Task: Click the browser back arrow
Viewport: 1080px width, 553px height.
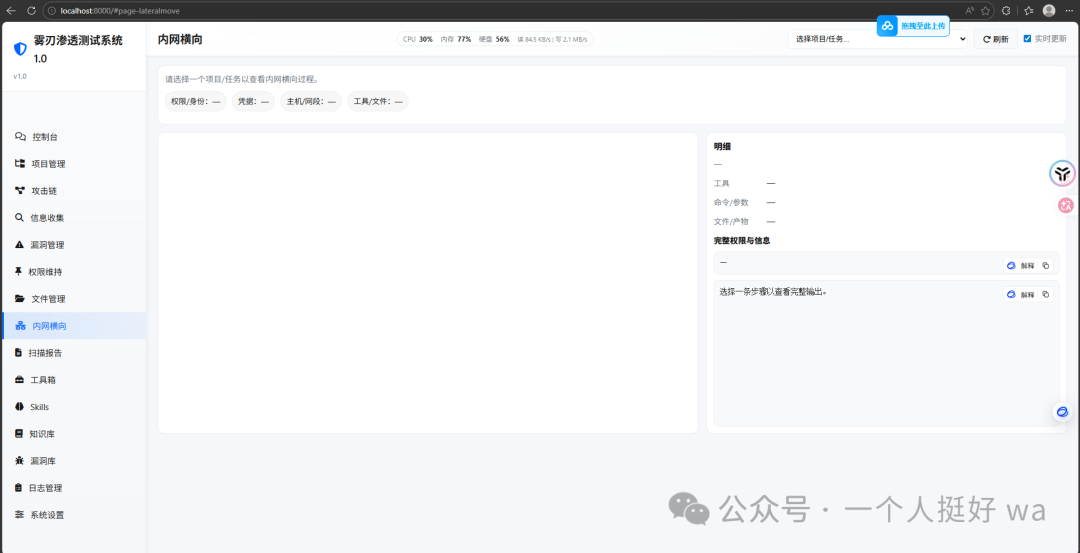Action: click(x=11, y=10)
